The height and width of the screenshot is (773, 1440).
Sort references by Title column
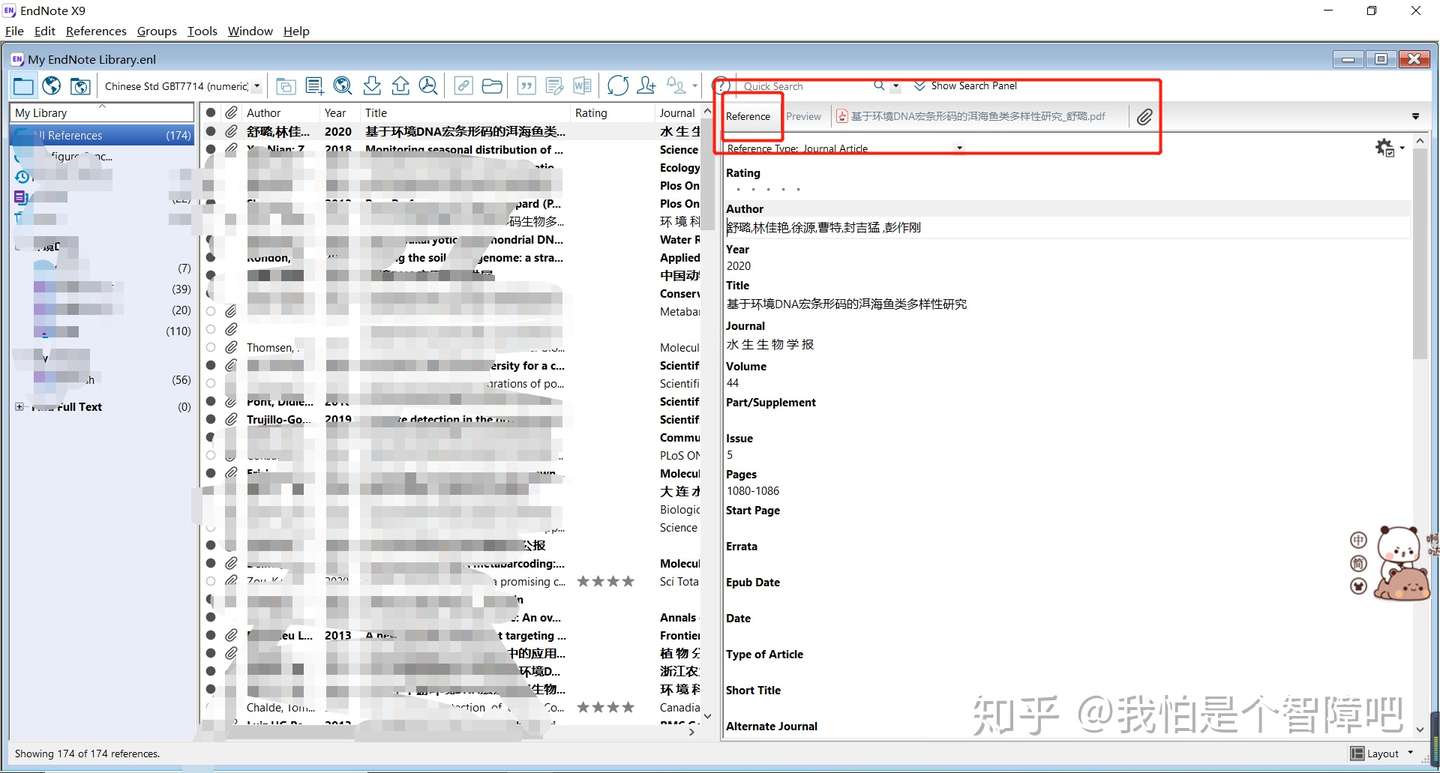click(x=465, y=113)
